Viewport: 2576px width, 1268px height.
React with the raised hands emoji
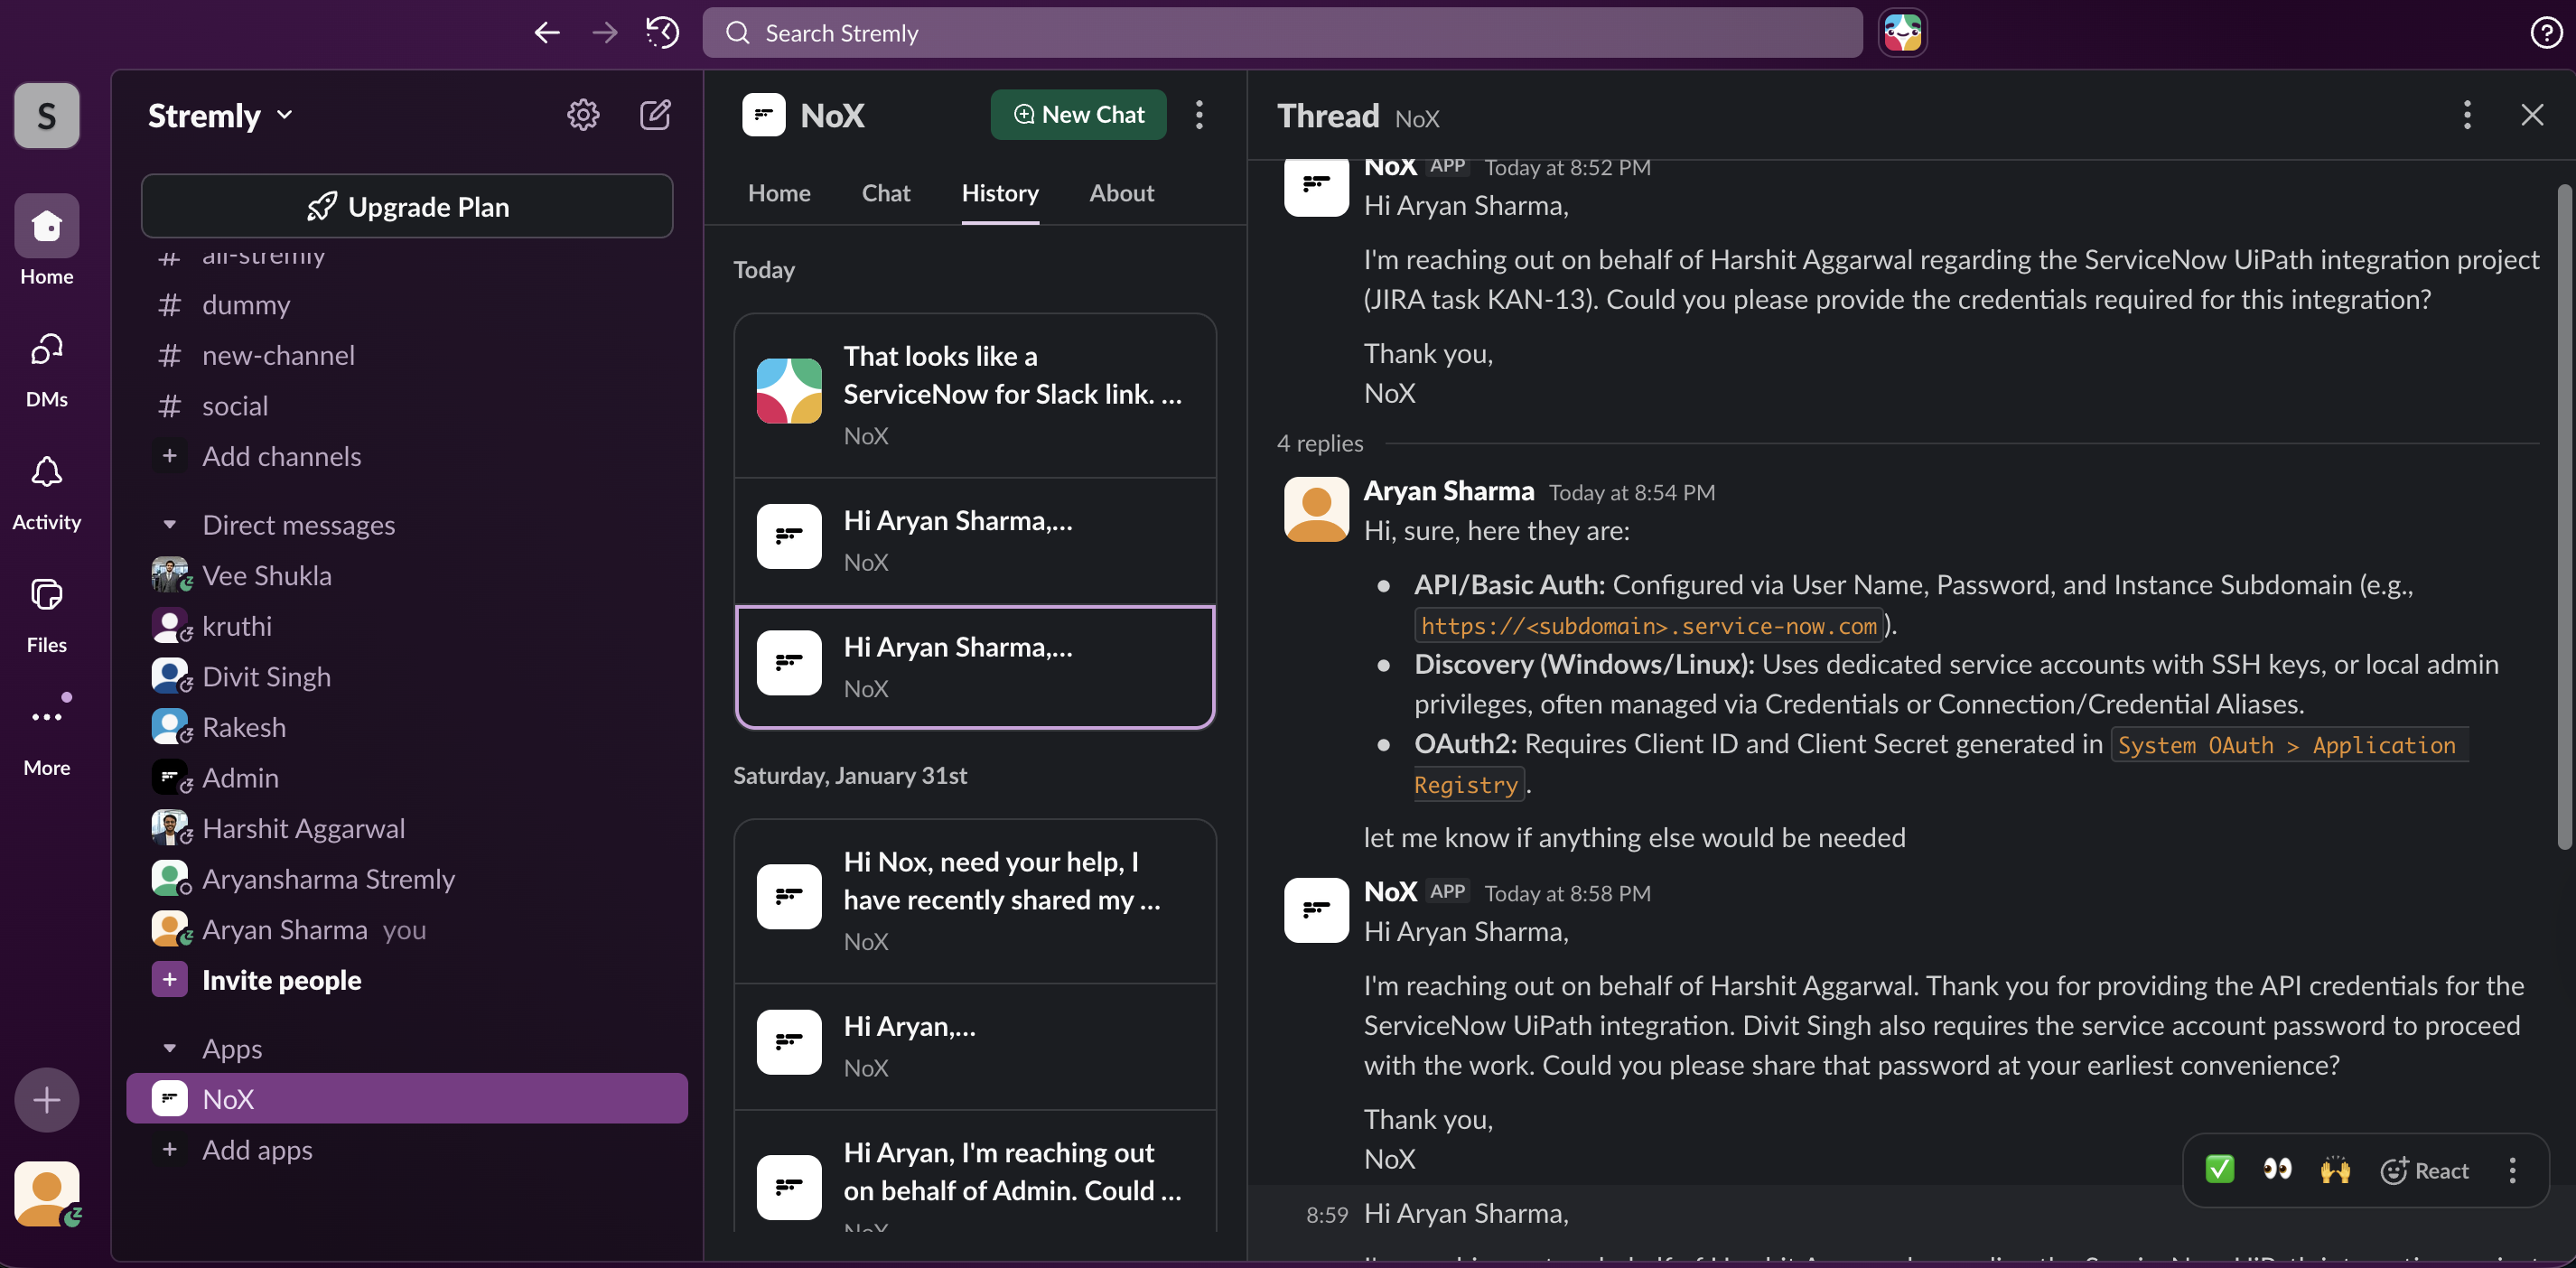click(2335, 1169)
